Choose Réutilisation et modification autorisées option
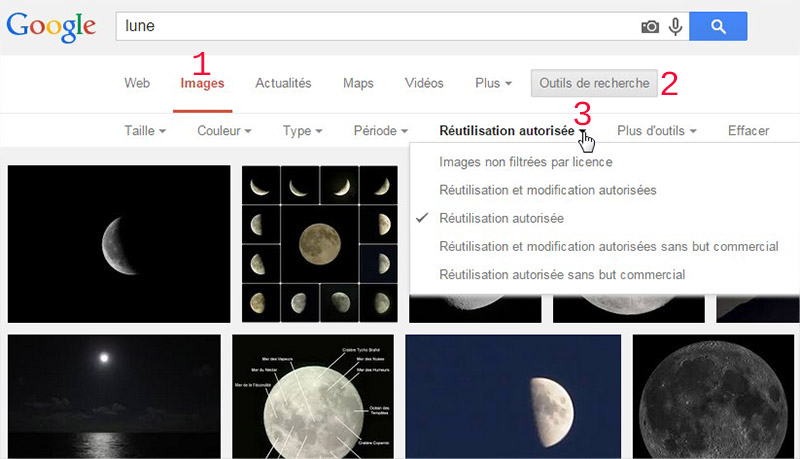800x459 pixels. [x=547, y=190]
